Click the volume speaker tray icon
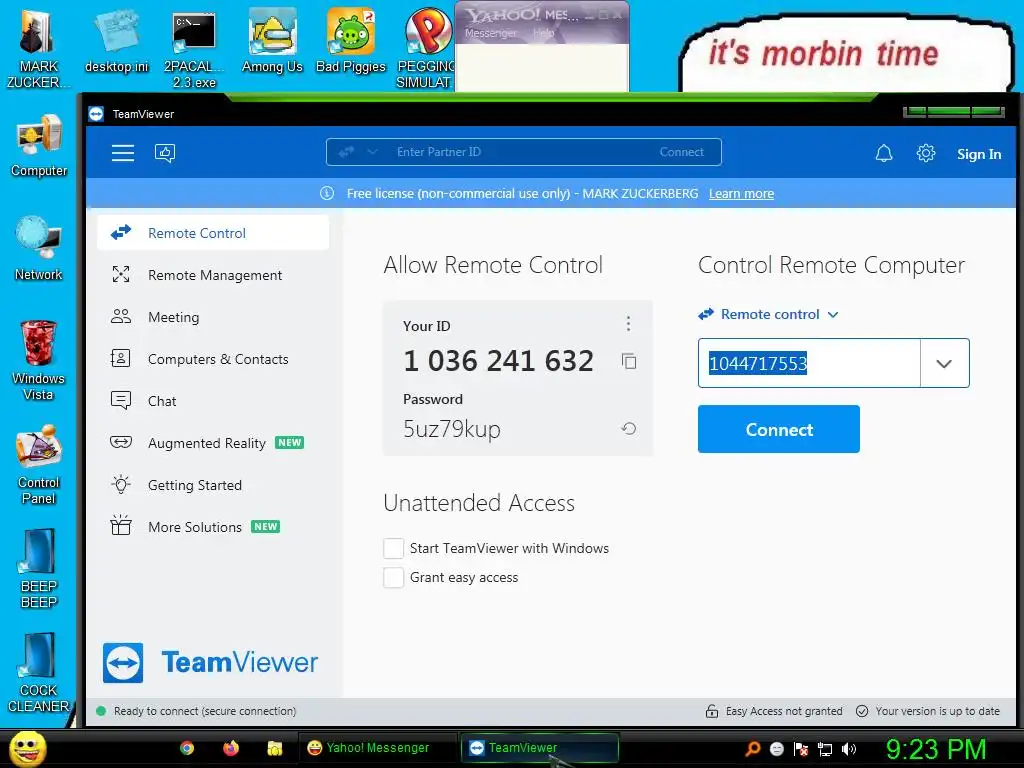This screenshot has width=1024, height=768. tap(849, 749)
